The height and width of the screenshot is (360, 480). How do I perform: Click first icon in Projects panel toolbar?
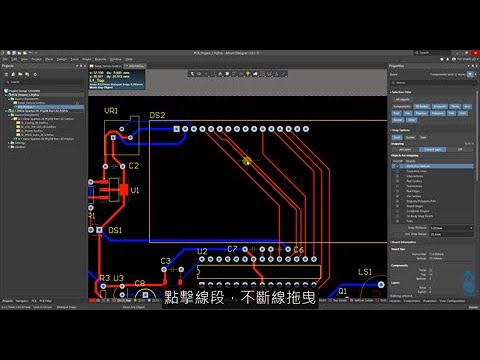tap(6, 74)
